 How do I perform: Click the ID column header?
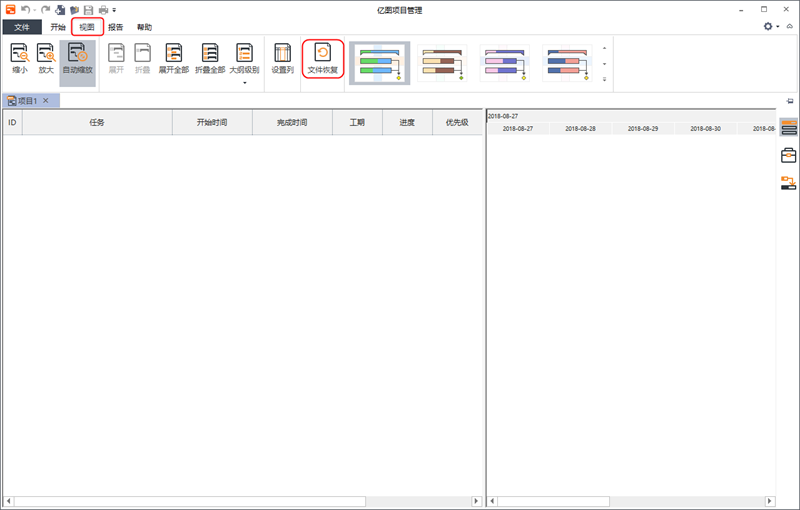click(12, 122)
